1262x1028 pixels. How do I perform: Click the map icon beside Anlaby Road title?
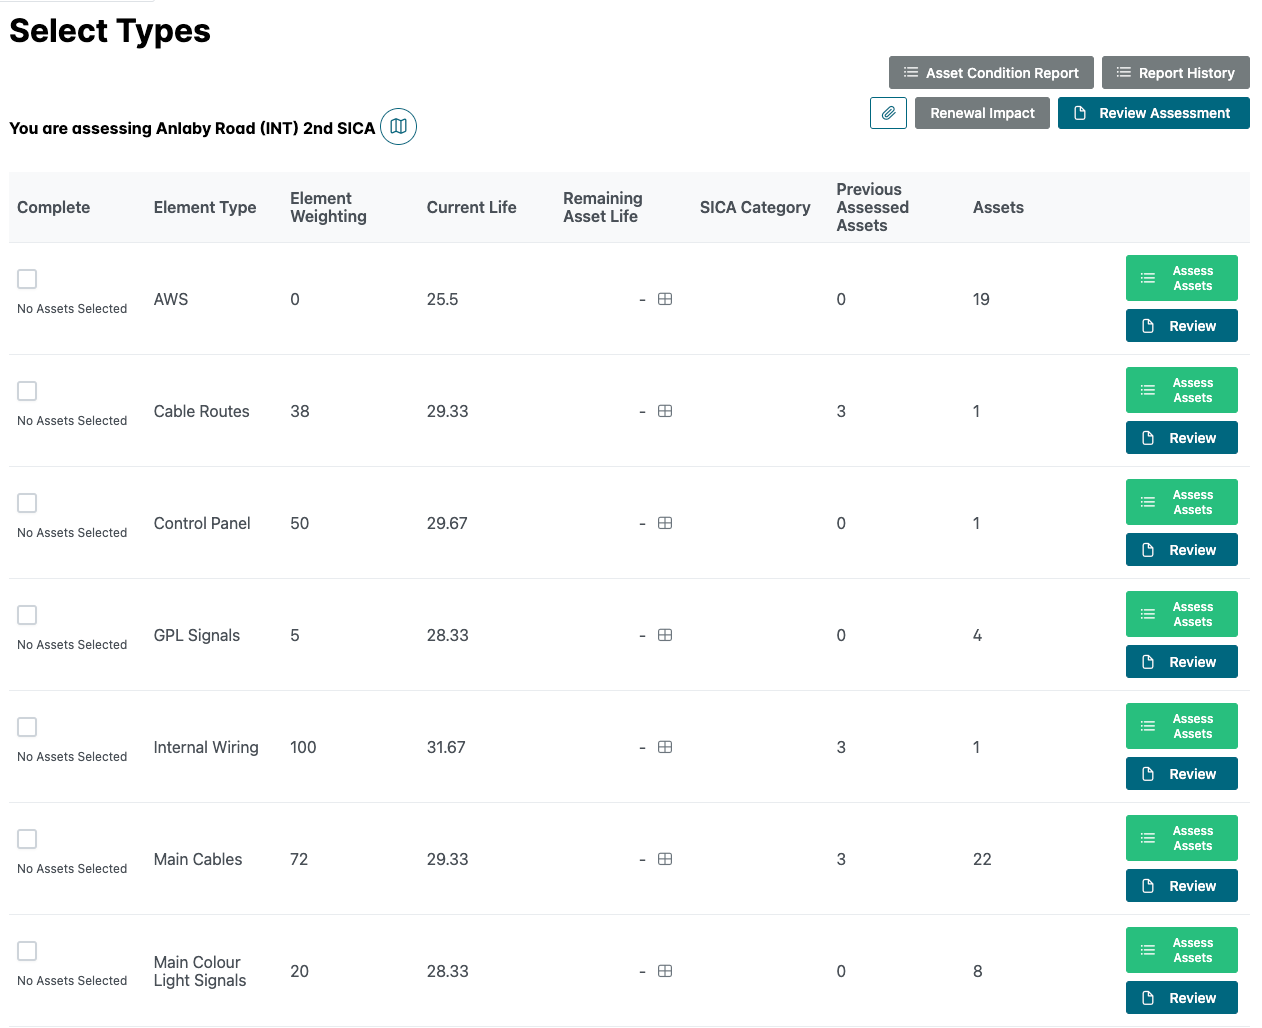tap(398, 127)
